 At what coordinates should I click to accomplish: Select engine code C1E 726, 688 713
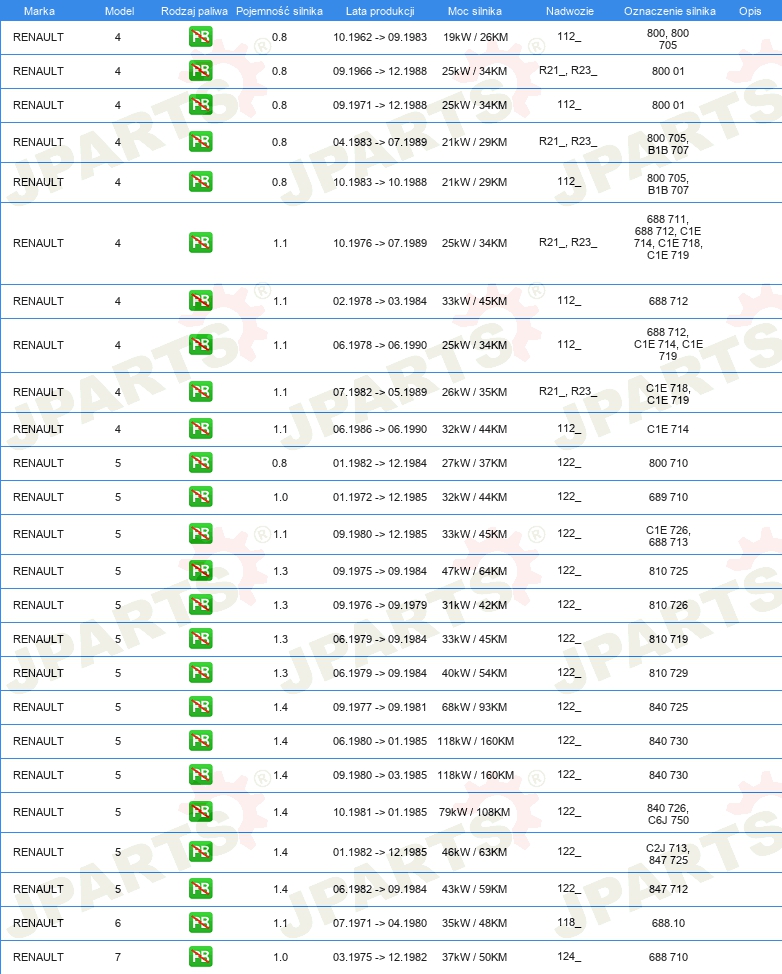[x=668, y=536]
